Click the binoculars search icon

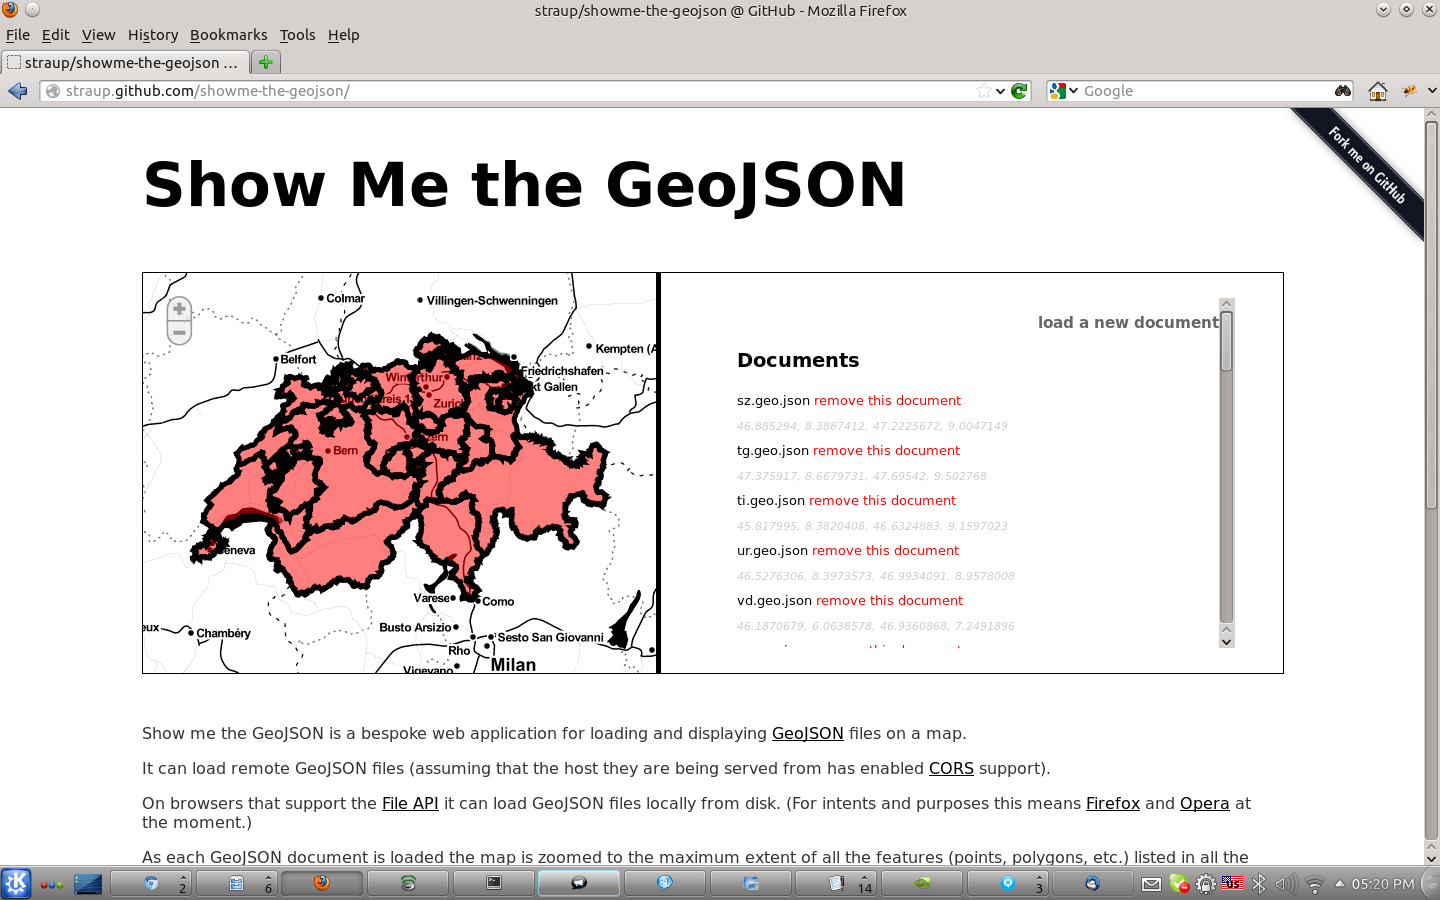tap(1343, 91)
